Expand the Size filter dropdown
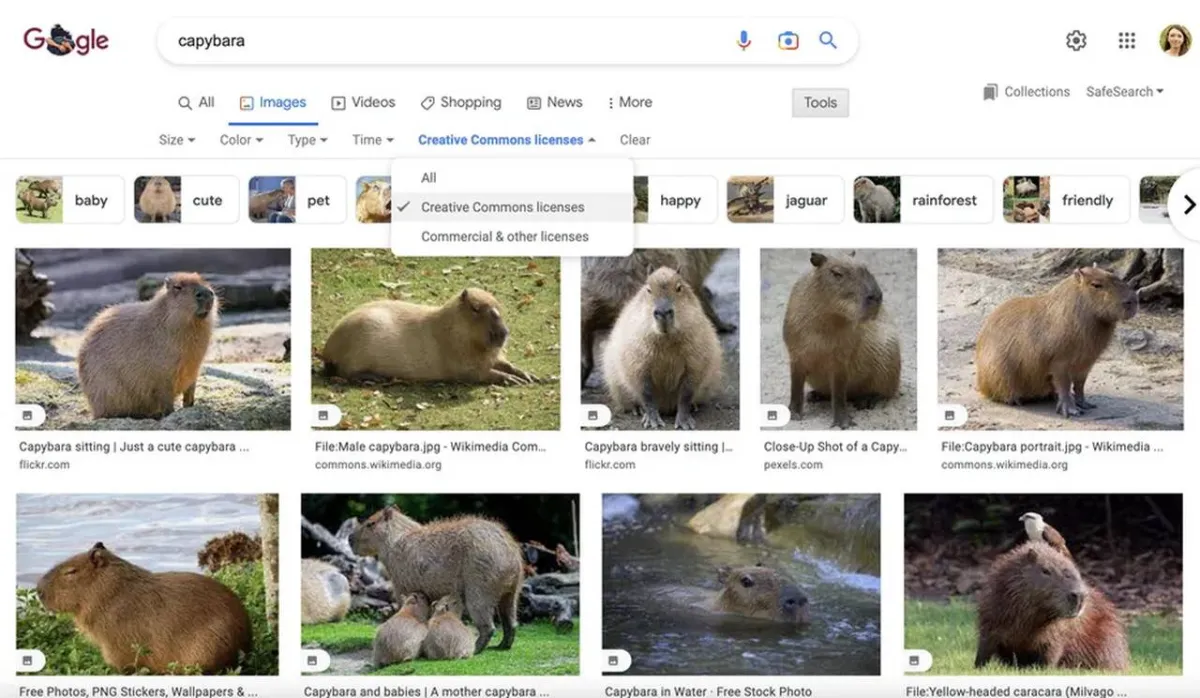Image resolution: width=1200 pixels, height=698 pixels. [177, 140]
